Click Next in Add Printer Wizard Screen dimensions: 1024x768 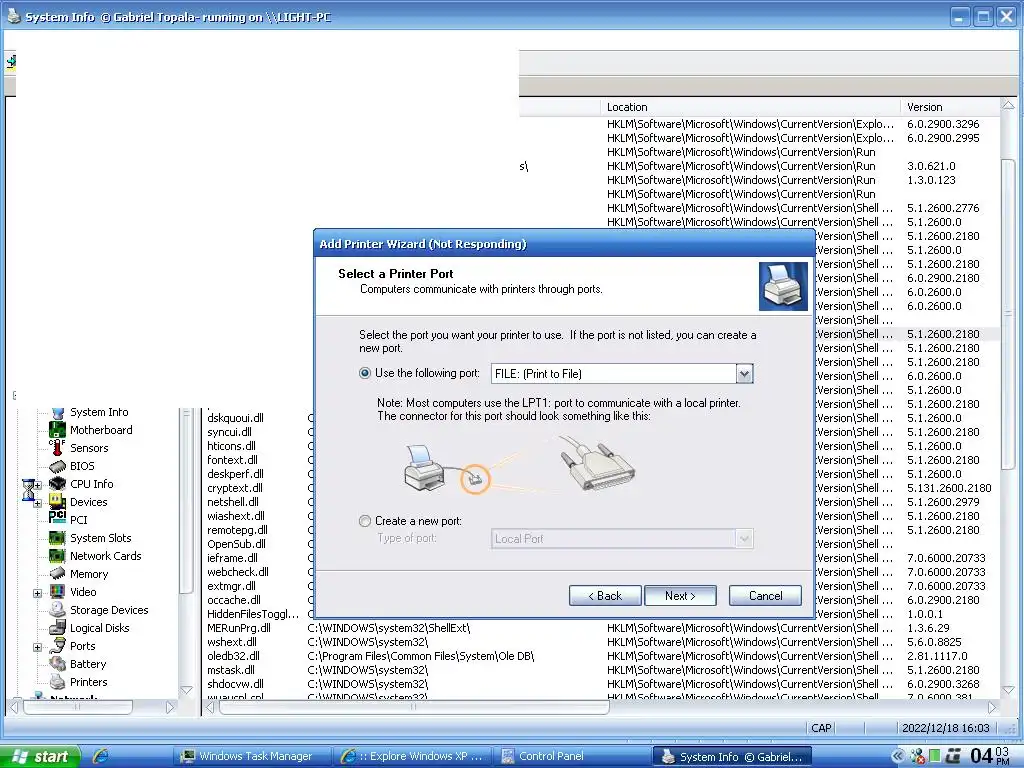pos(680,596)
